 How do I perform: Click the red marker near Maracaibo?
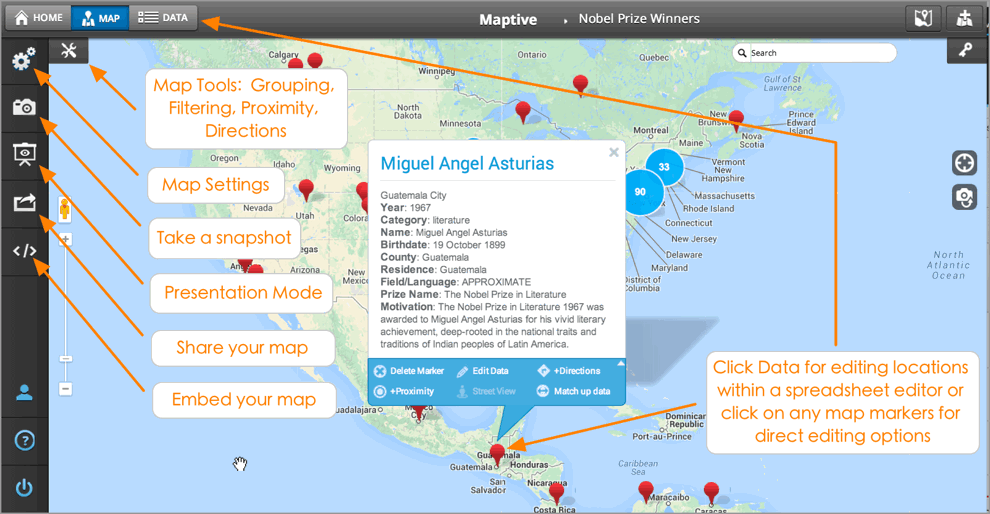[x=645, y=491]
